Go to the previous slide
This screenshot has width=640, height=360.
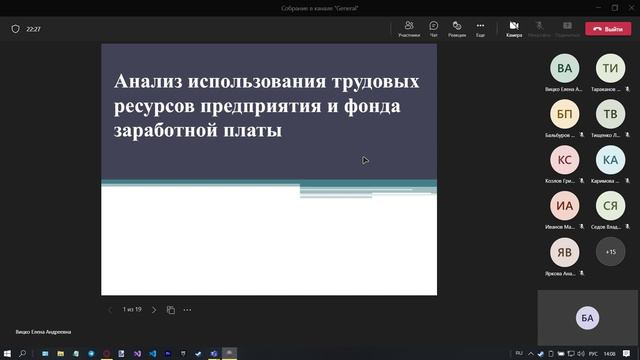tap(109, 310)
